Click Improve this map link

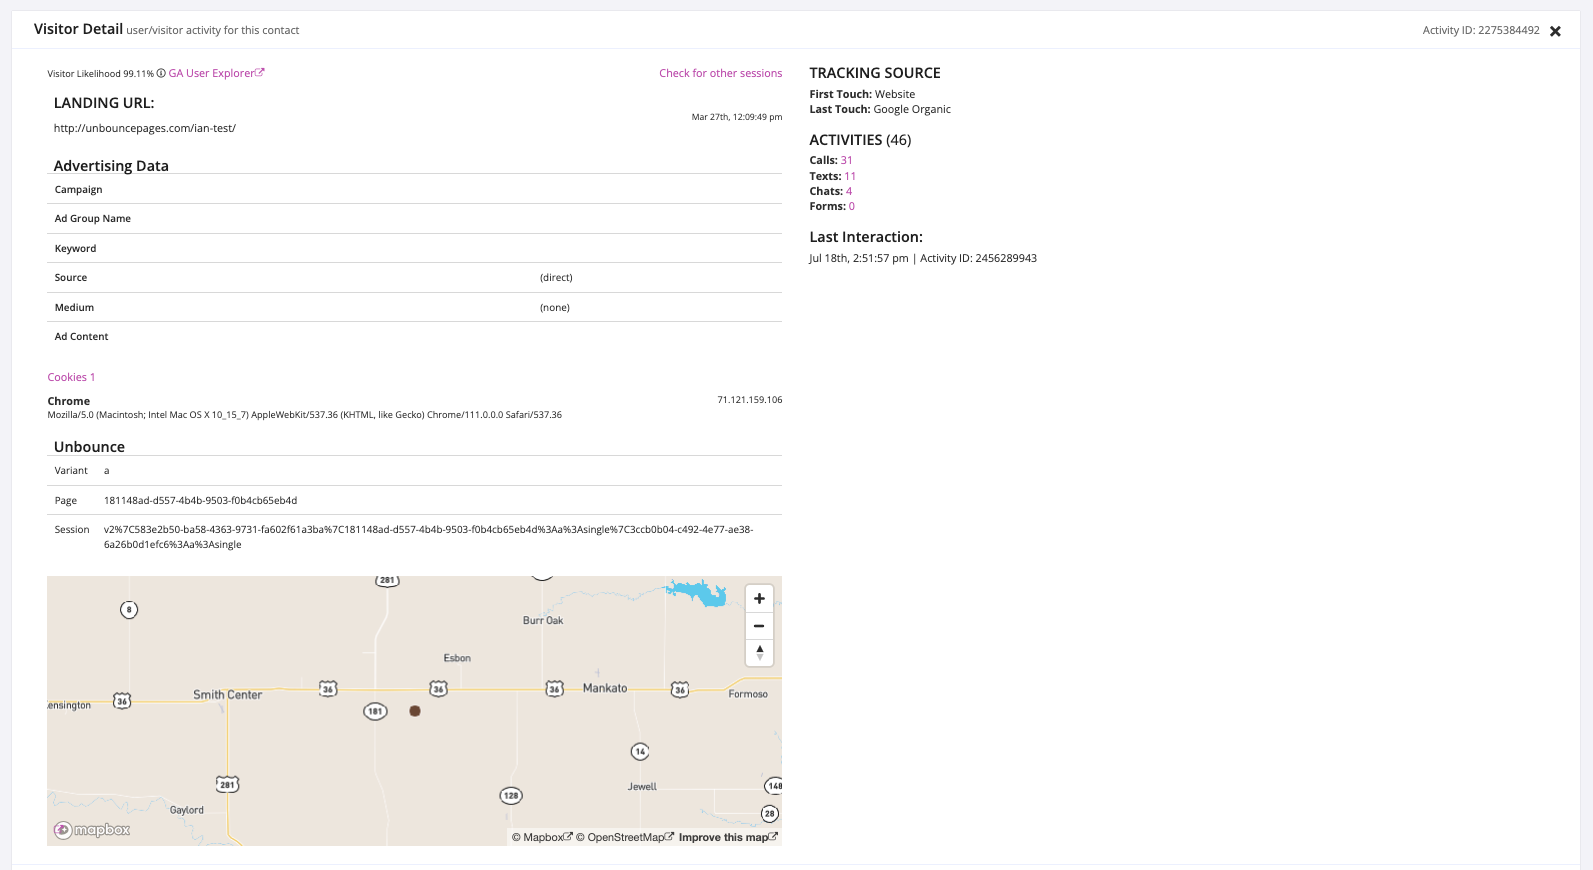(x=727, y=837)
